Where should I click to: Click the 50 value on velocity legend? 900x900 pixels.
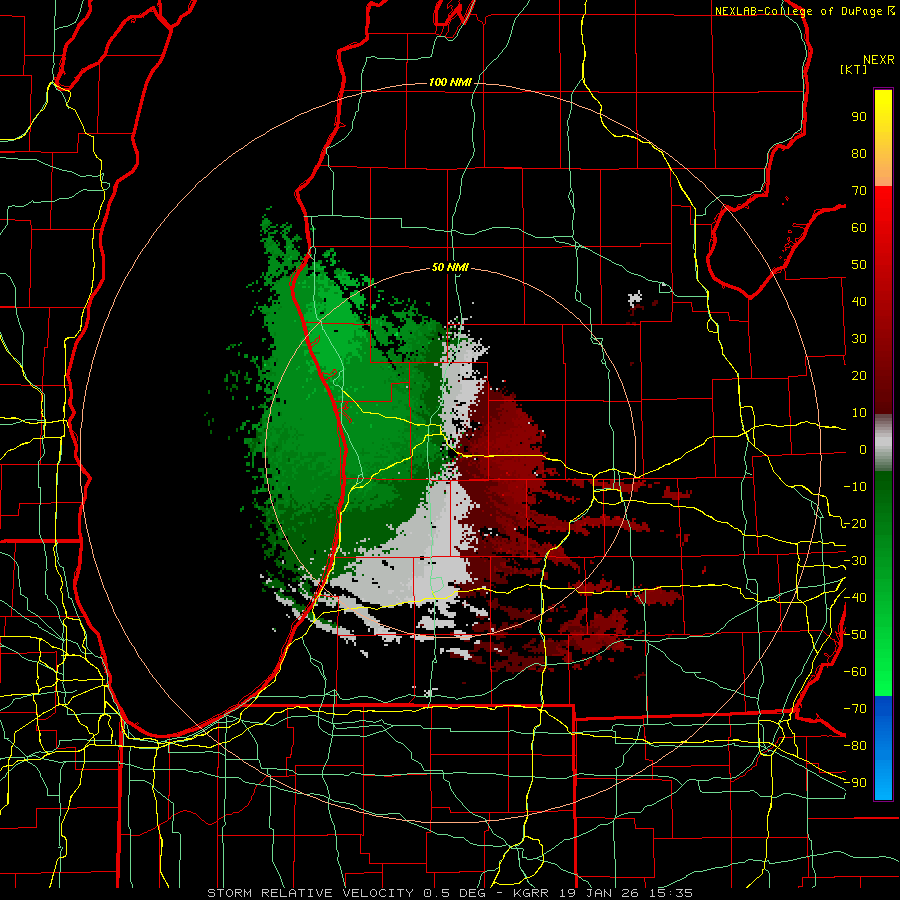coord(859,265)
